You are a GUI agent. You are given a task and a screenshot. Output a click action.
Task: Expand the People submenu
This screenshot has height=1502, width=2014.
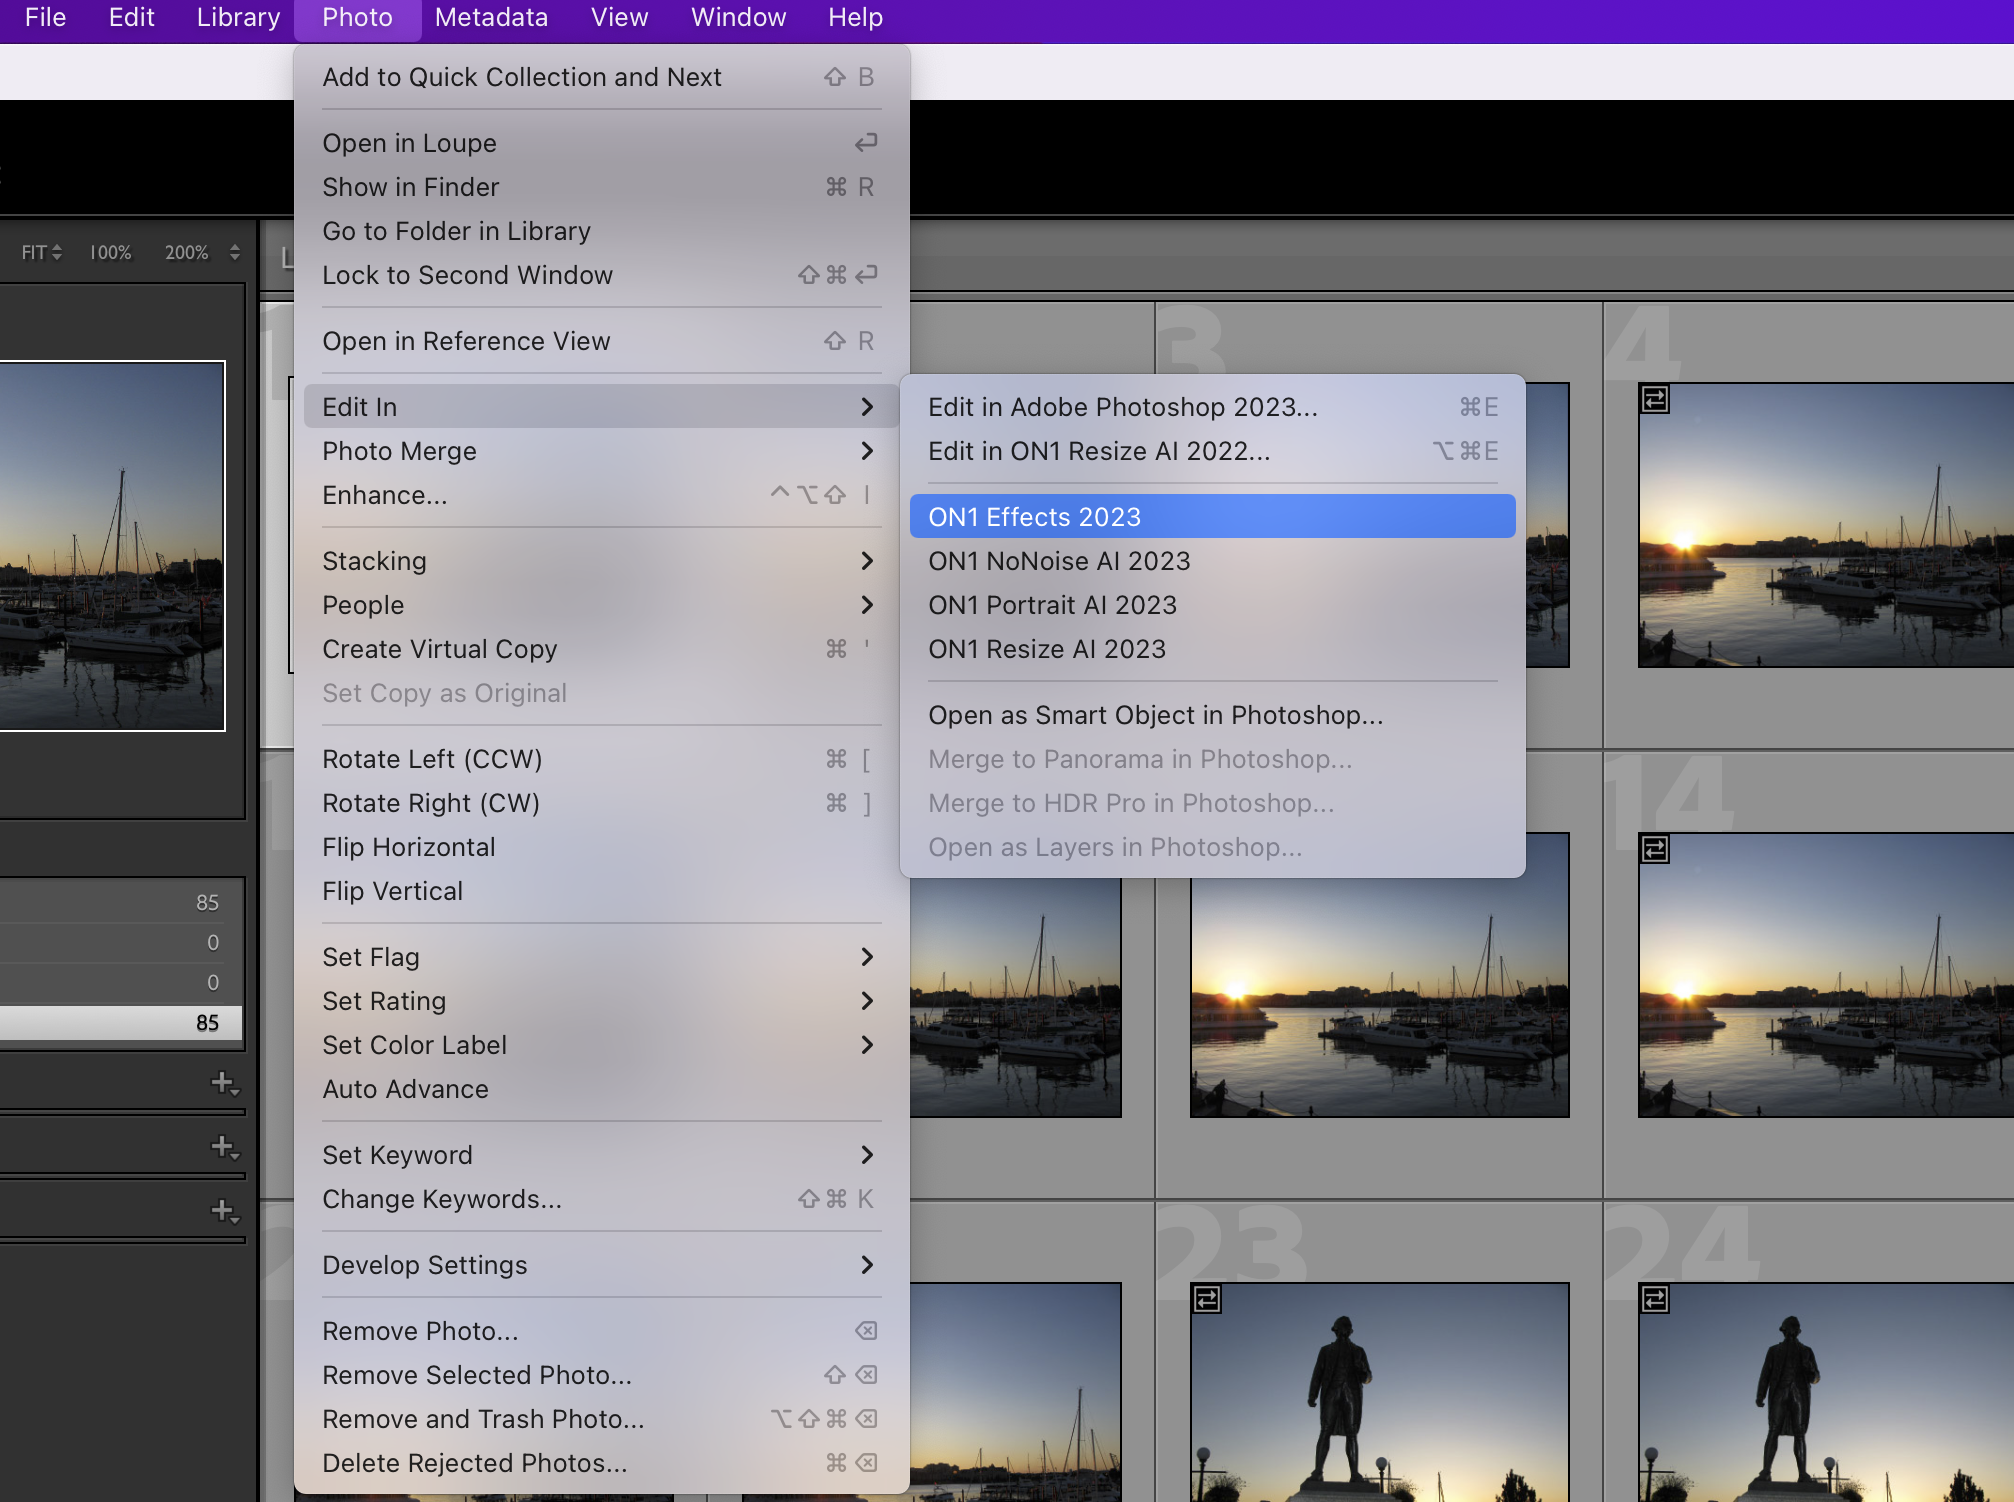coord(601,605)
